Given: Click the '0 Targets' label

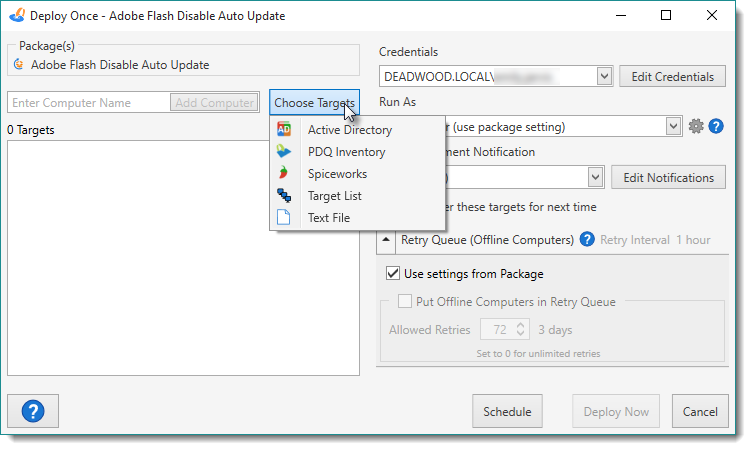Looking at the screenshot, I should (x=31, y=130).
